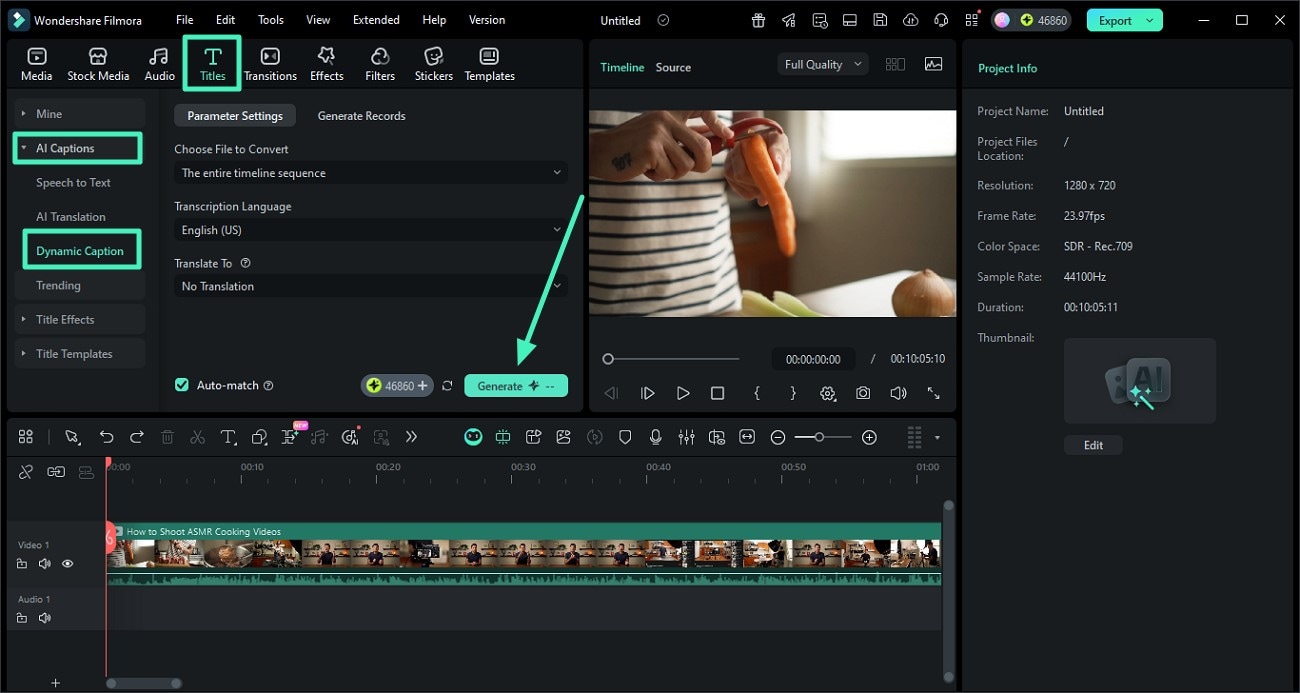Open the Audio panel
1300x693 pixels.
(159, 62)
